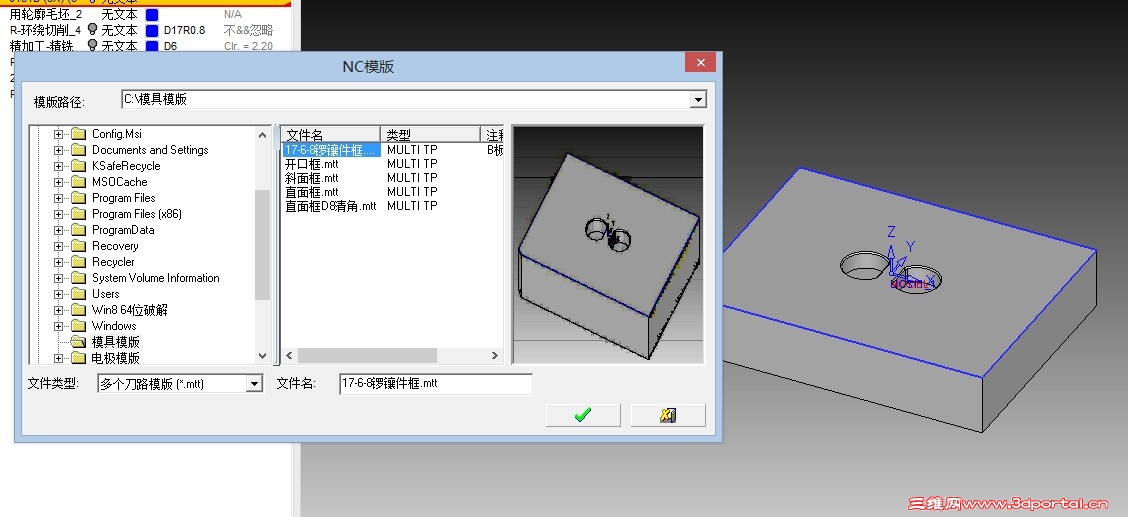The height and width of the screenshot is (517, 1128).
Task: Expand the Program Files (x86) node
Action: tap(58, 214)
